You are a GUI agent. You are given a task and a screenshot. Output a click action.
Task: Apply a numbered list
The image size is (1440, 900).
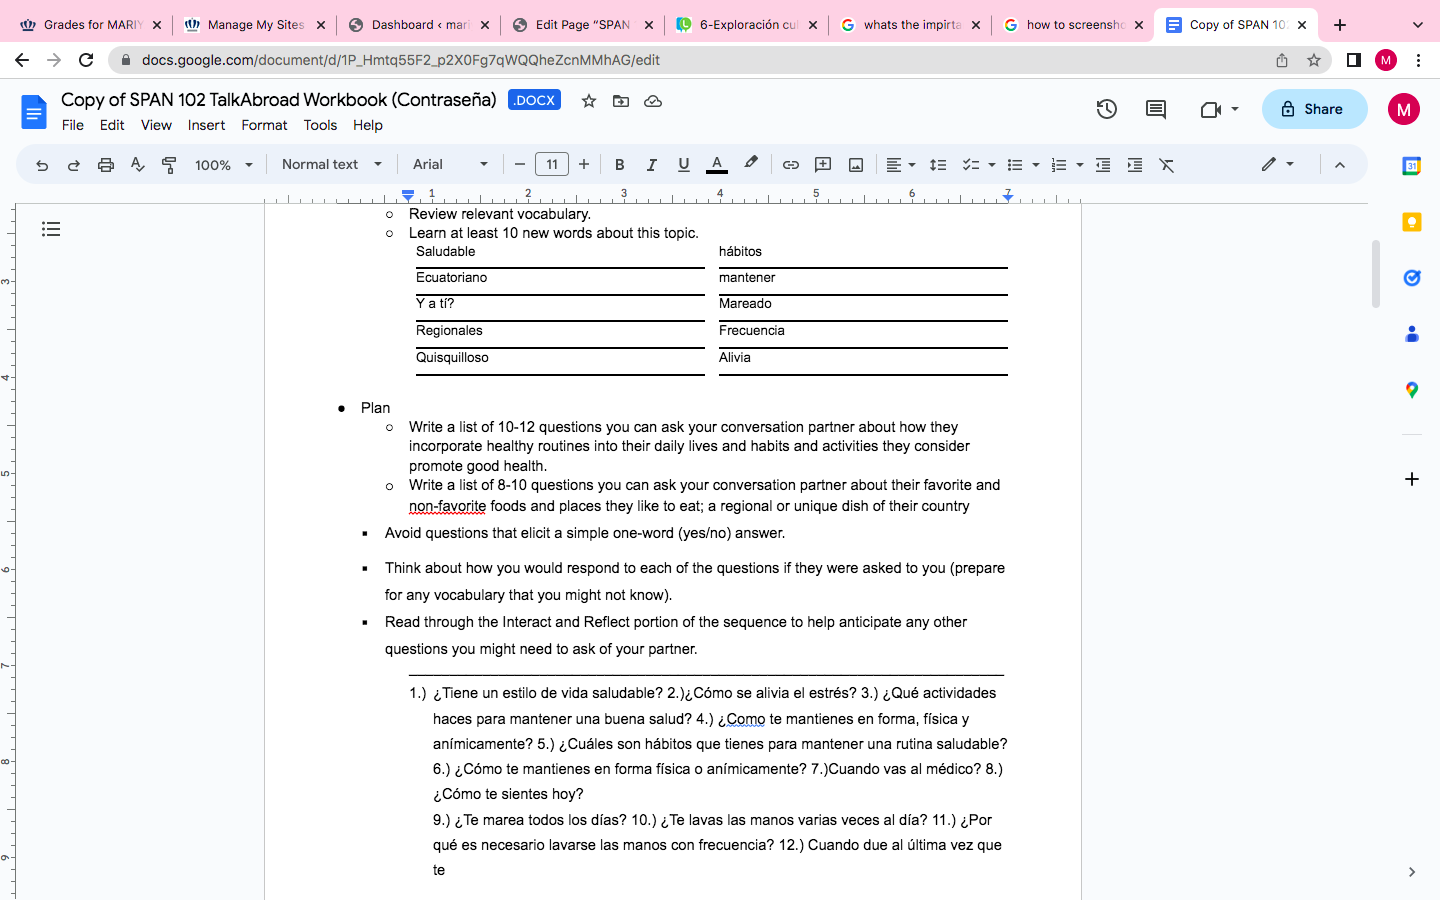(1059, 165)
